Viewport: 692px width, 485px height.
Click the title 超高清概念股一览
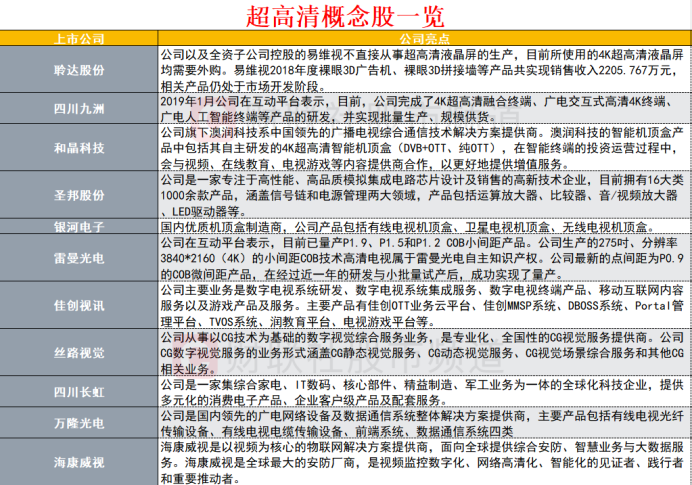(345, 16)
